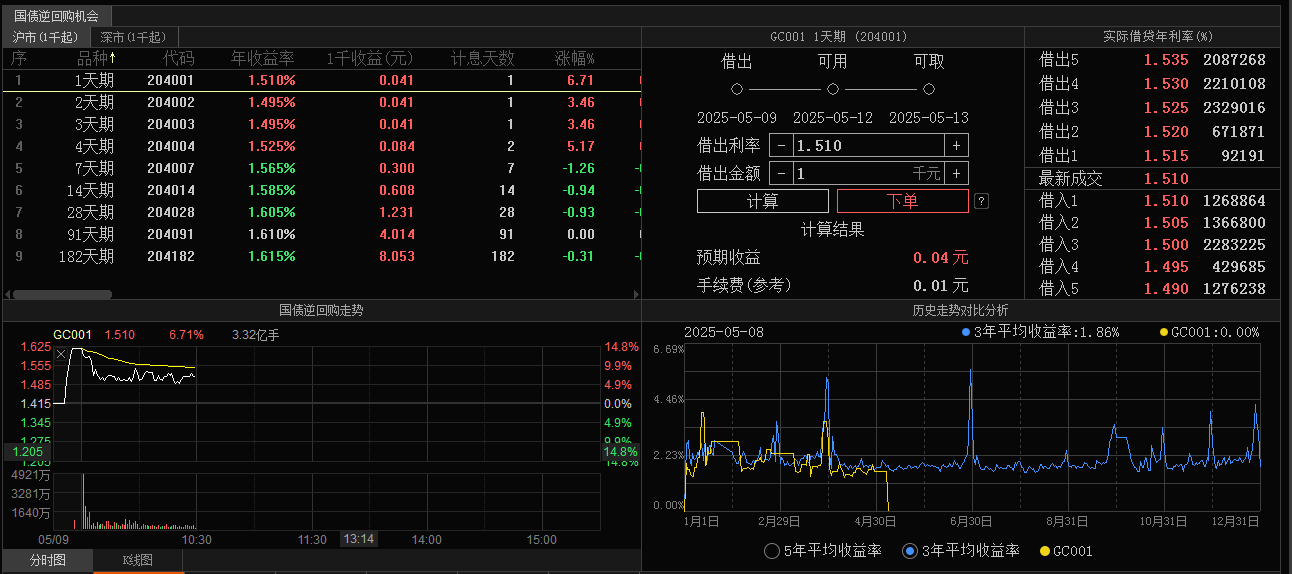The width and height of the screenshot is (1292, 574).
Task: Close the crosshair with the chart X icon
Action: tap(61, 355)
